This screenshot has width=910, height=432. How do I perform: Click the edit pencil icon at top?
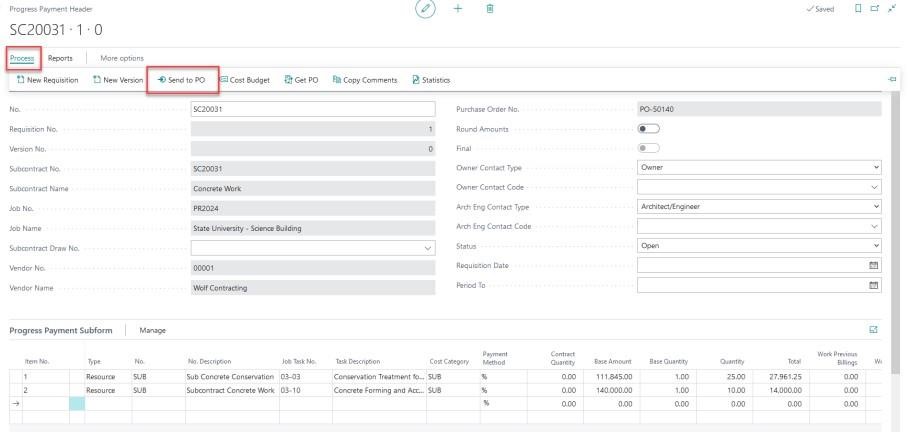(x=426, y=9)
